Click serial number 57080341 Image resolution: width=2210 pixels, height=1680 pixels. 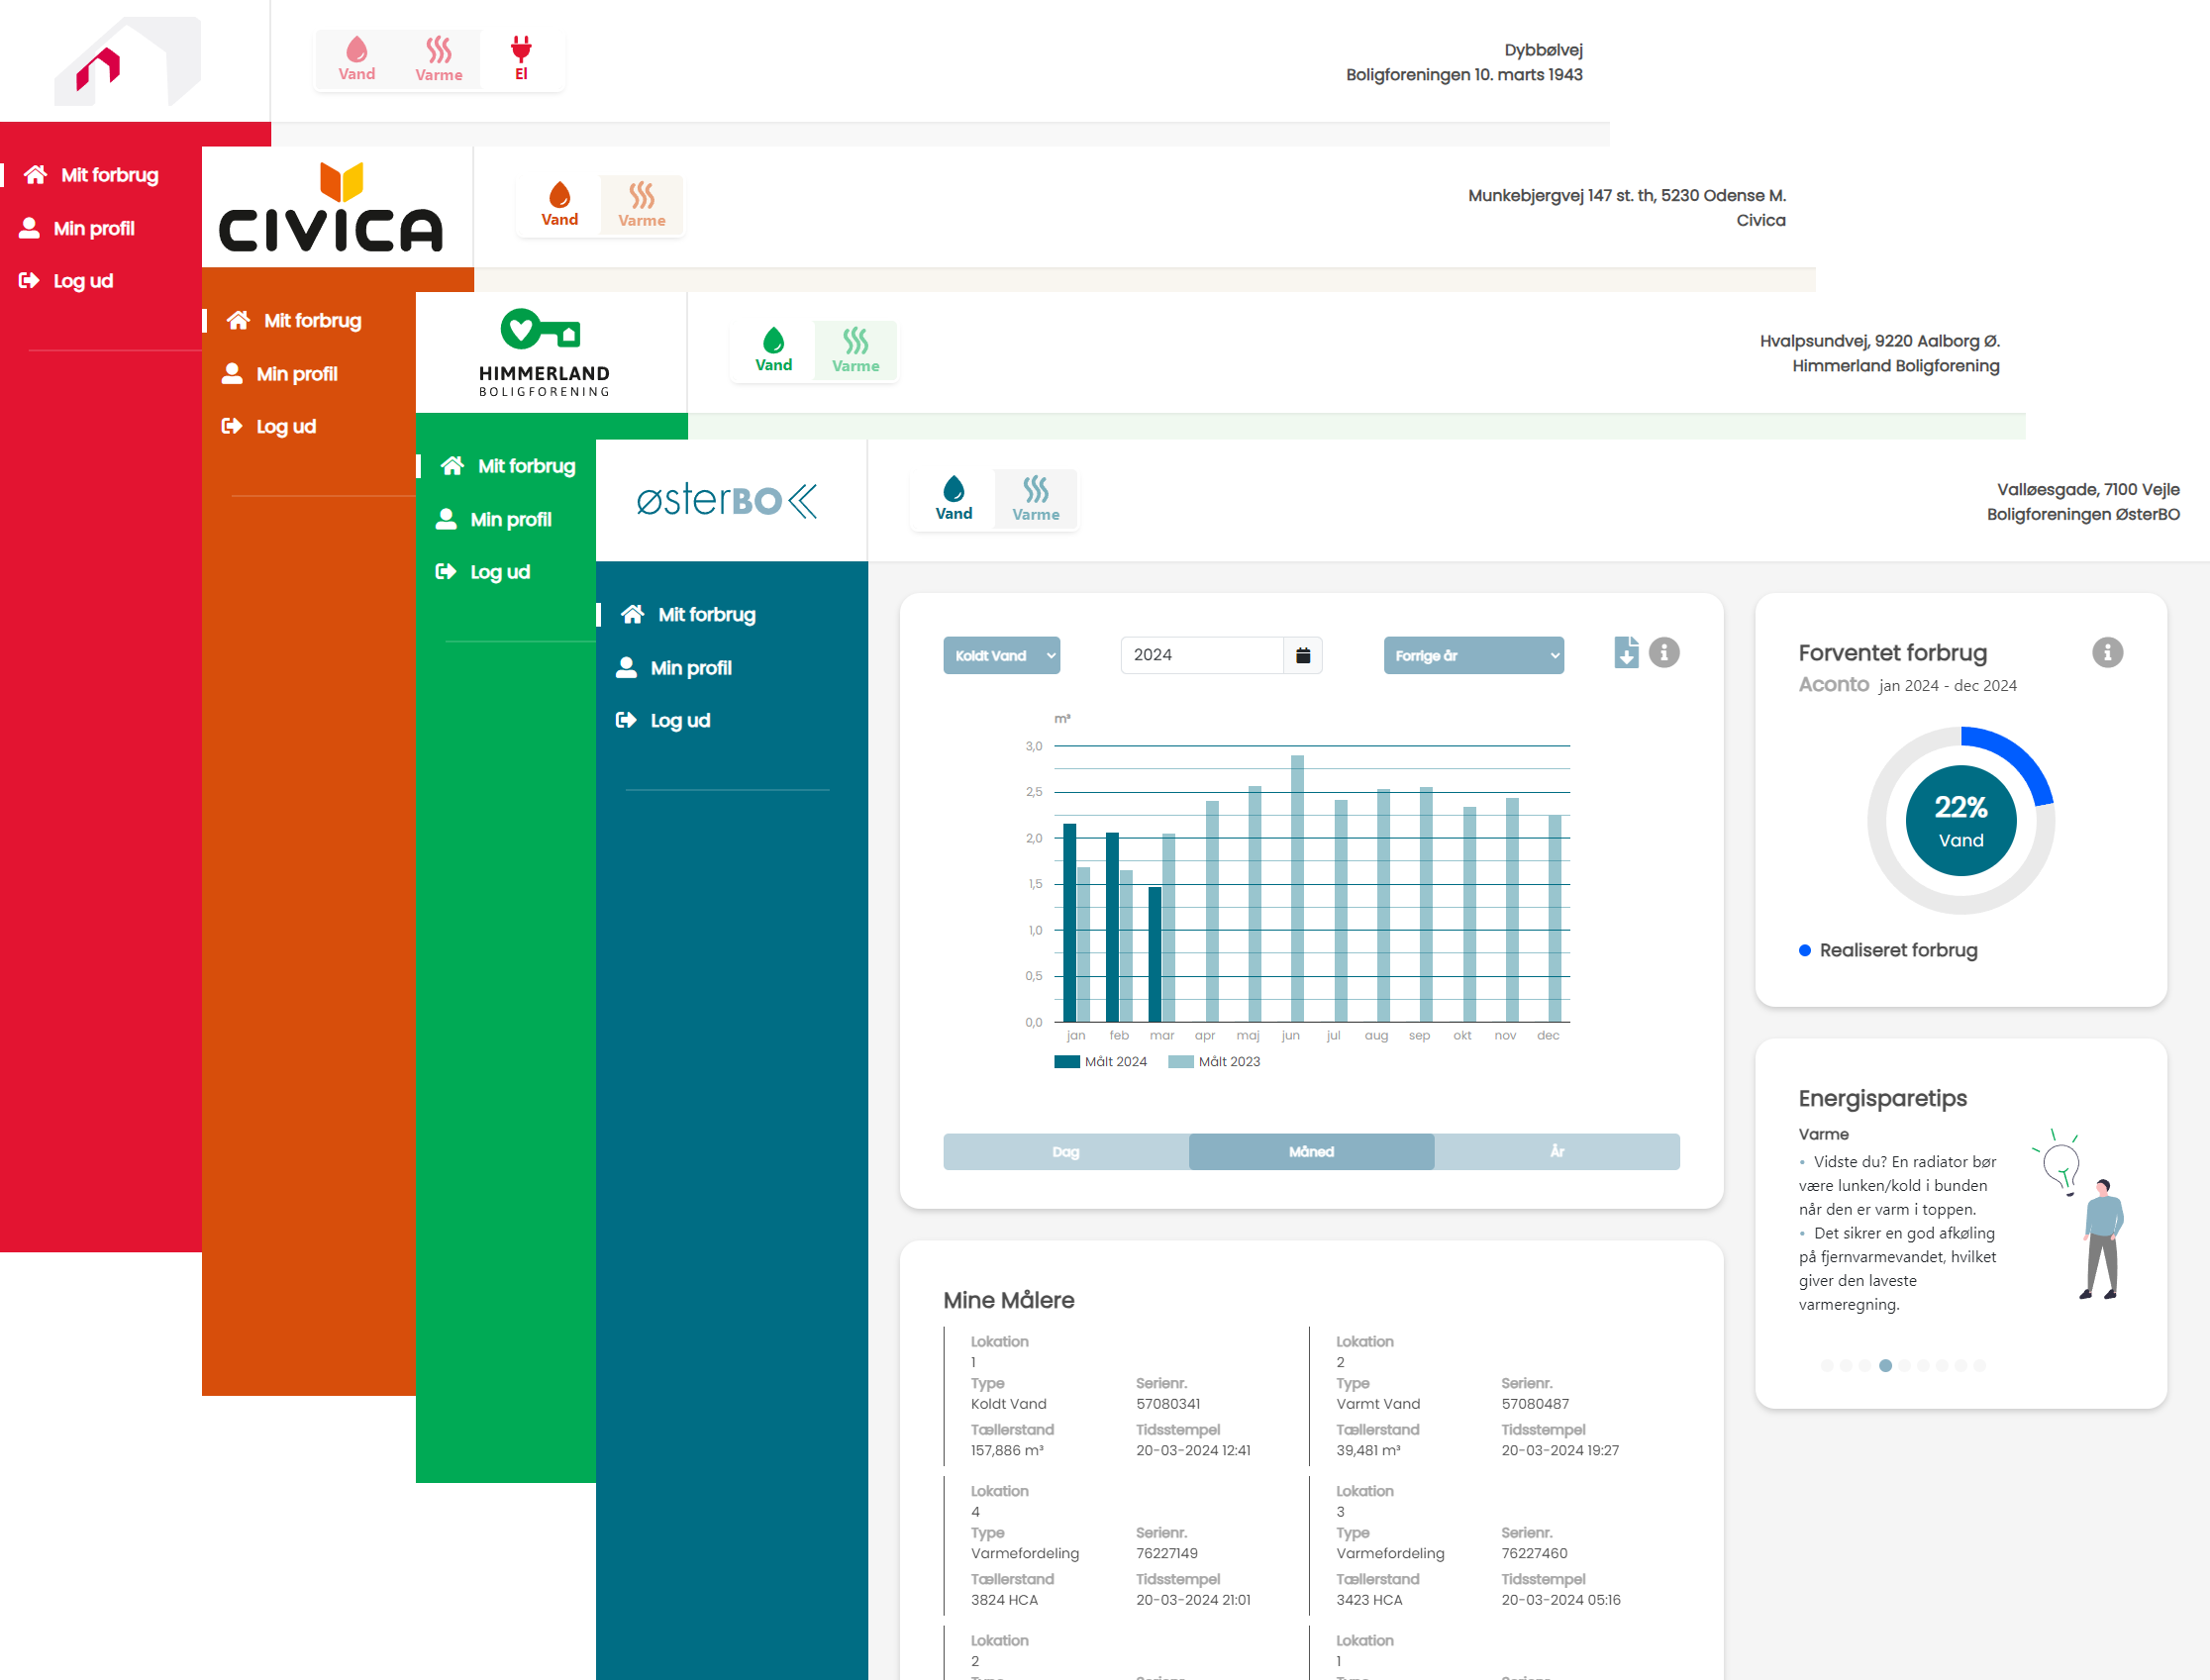(1168, 1405)
